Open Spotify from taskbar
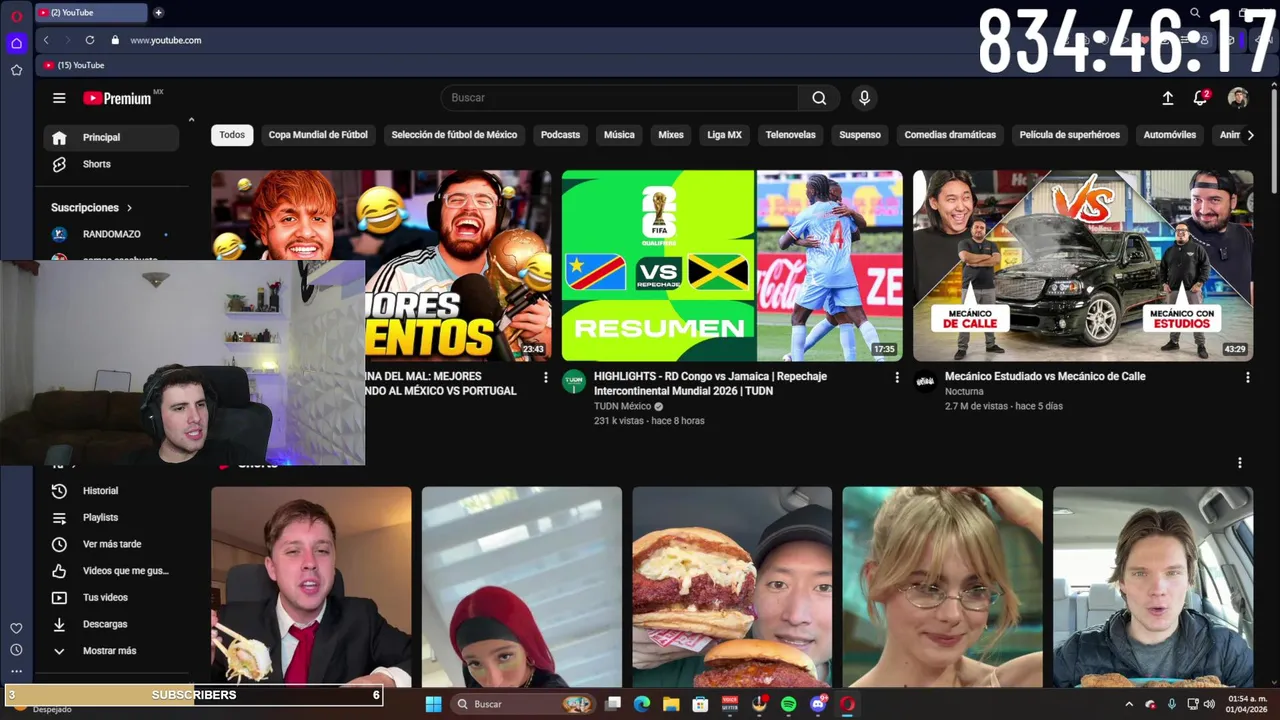The height and width of the screenshot is (720, 1280). point(788,704)
